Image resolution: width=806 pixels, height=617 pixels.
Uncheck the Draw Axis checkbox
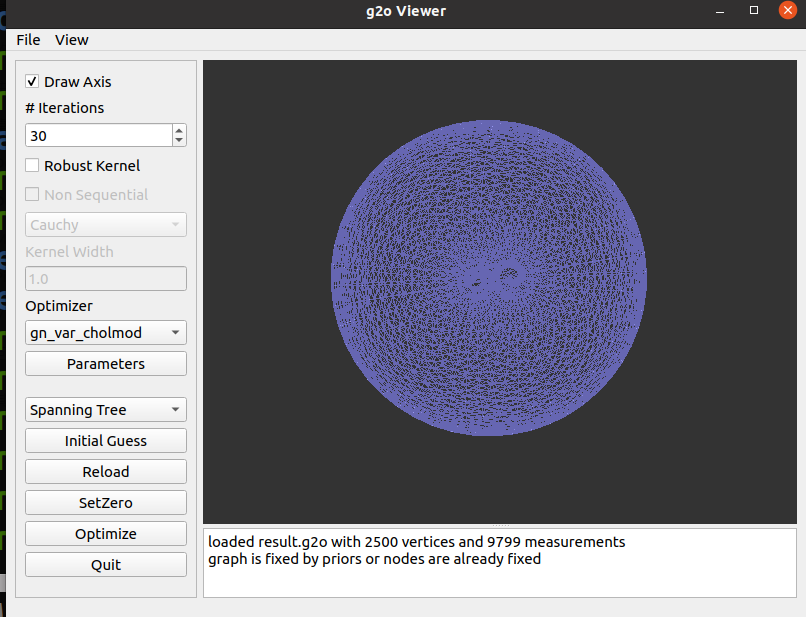(x=32, y=81)
